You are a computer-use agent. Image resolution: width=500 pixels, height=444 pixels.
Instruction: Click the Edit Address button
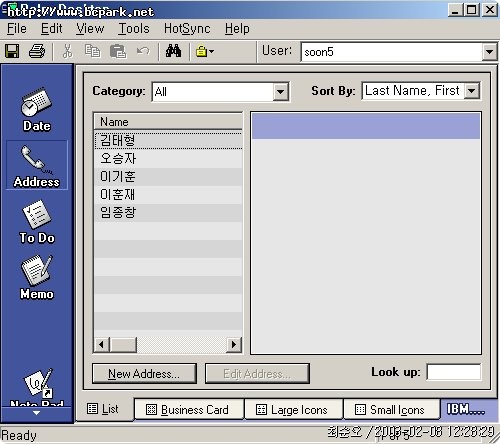[x=257, y=374]
